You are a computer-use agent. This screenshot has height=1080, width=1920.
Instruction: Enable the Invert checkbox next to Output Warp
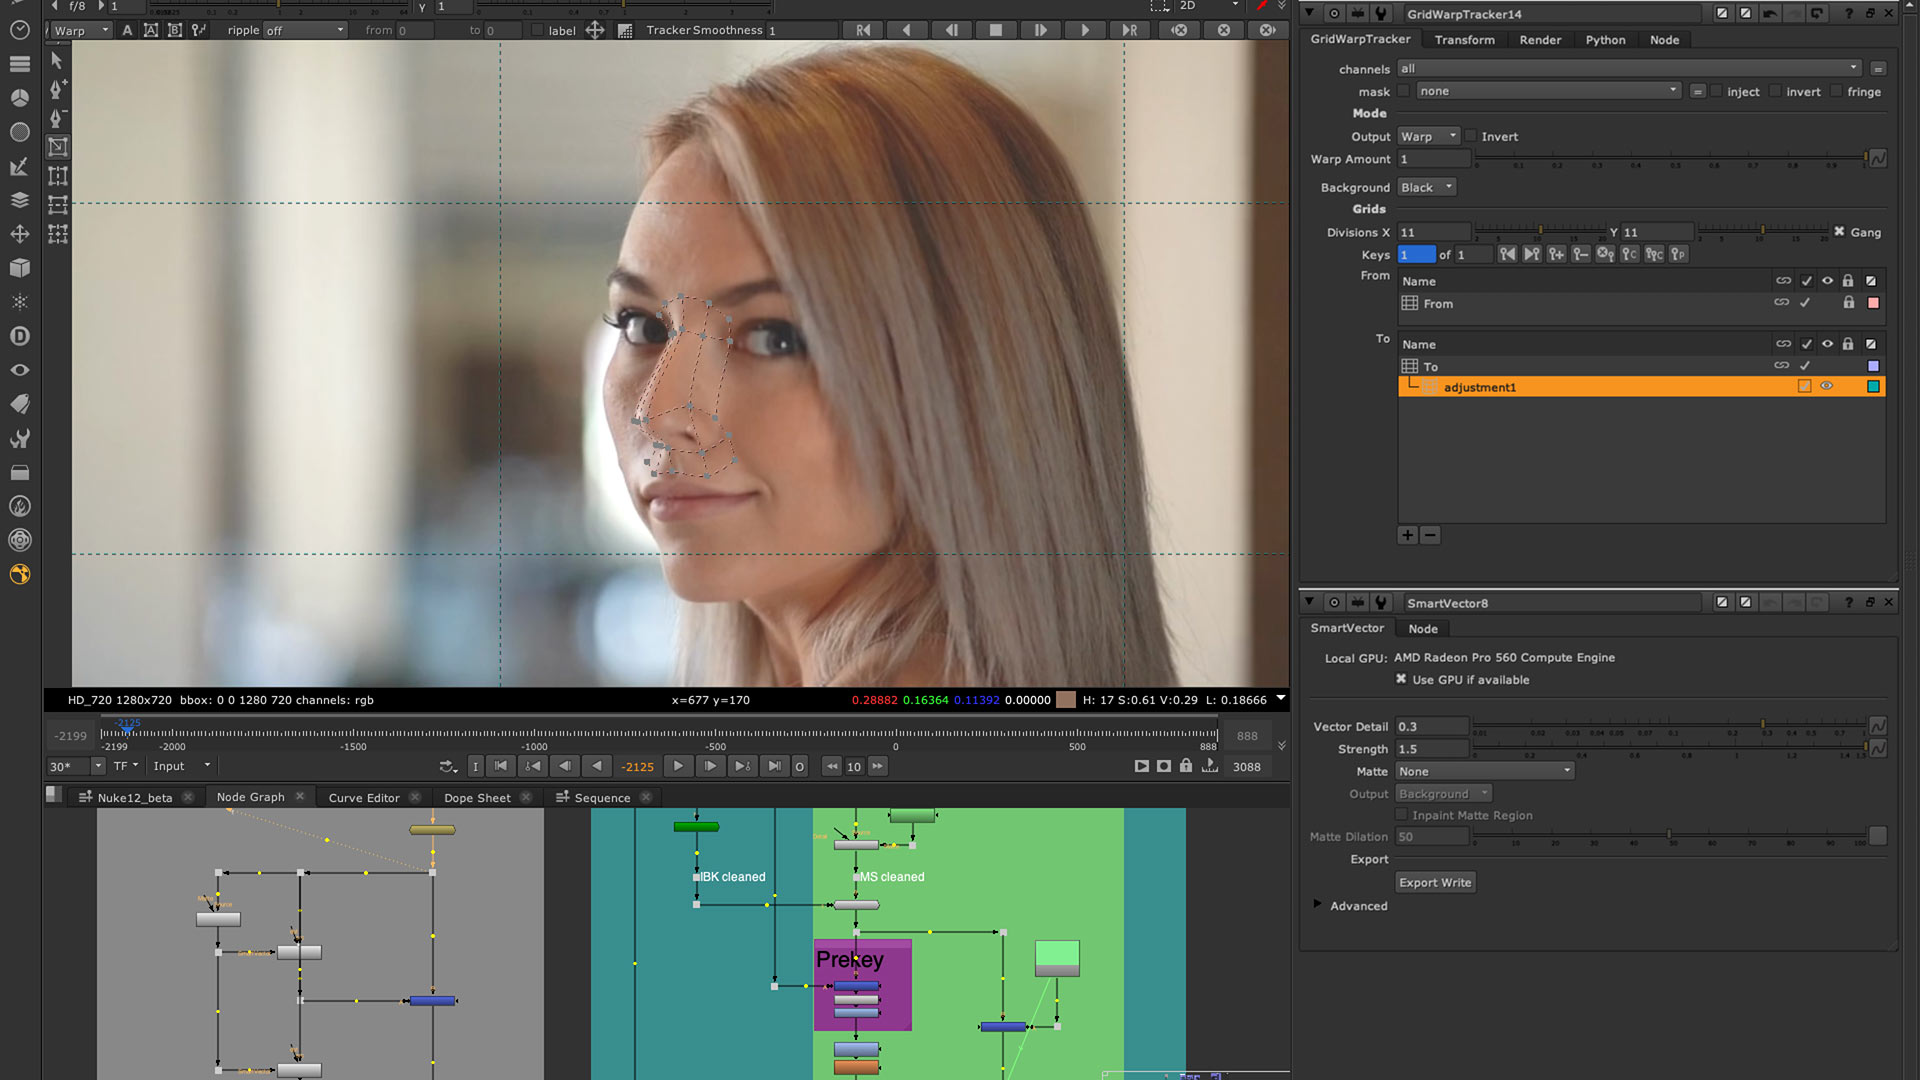tap(1471, 136)
